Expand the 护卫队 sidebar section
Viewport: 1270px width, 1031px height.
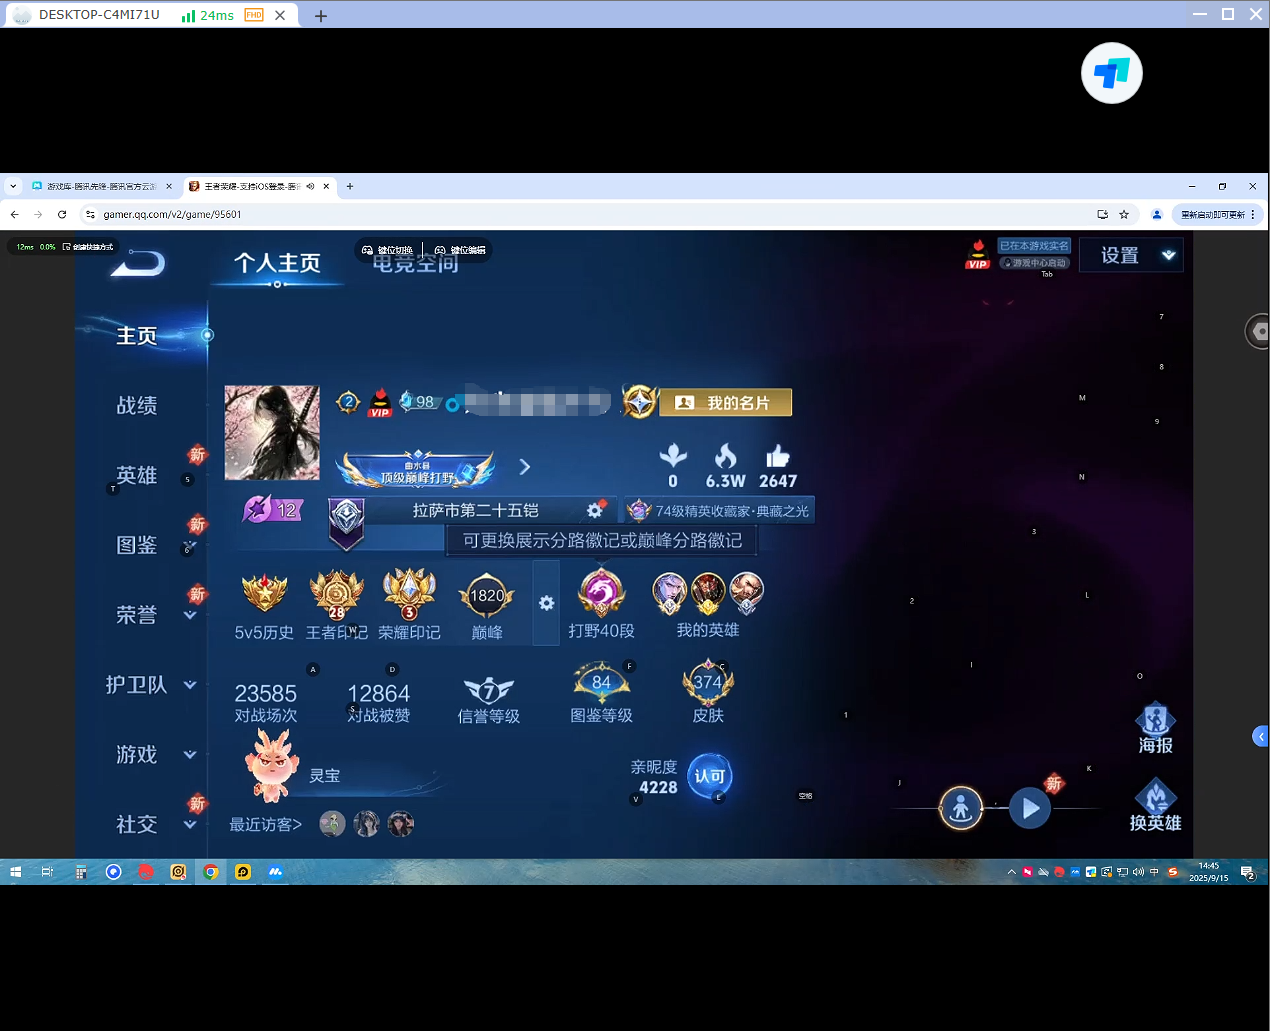[190, 686]
